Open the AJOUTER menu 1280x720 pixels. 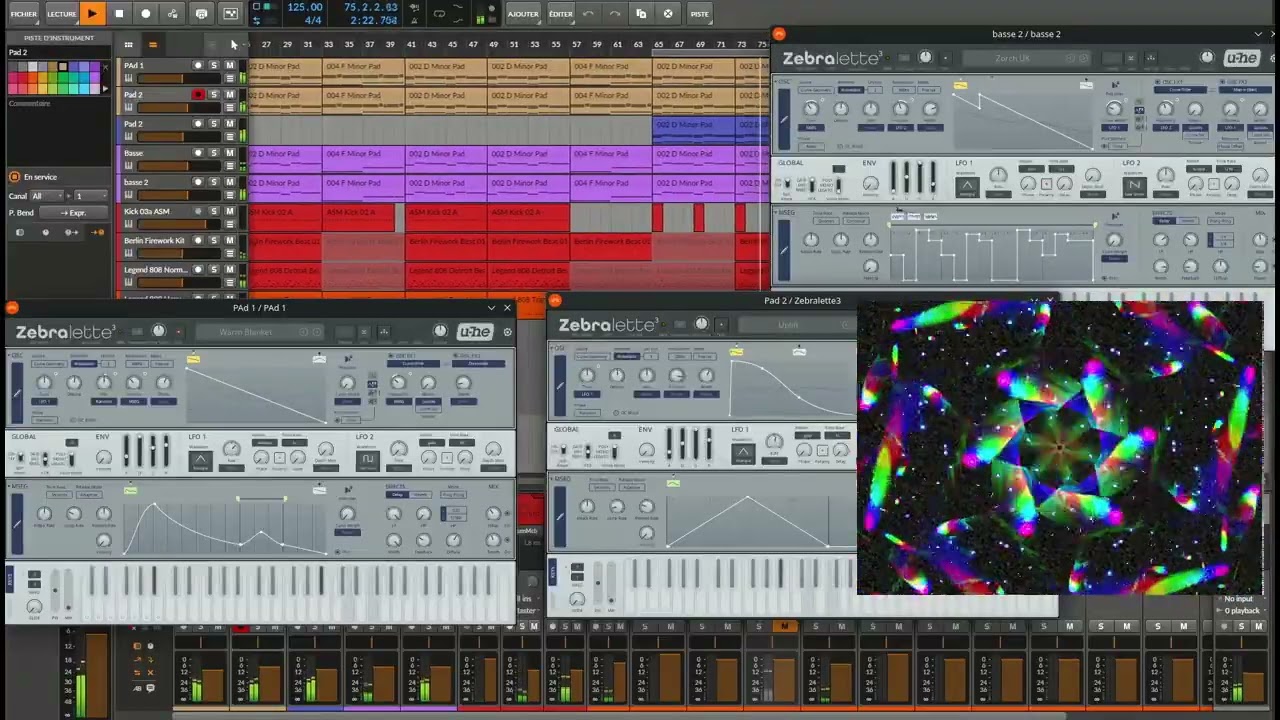point(523,14)
